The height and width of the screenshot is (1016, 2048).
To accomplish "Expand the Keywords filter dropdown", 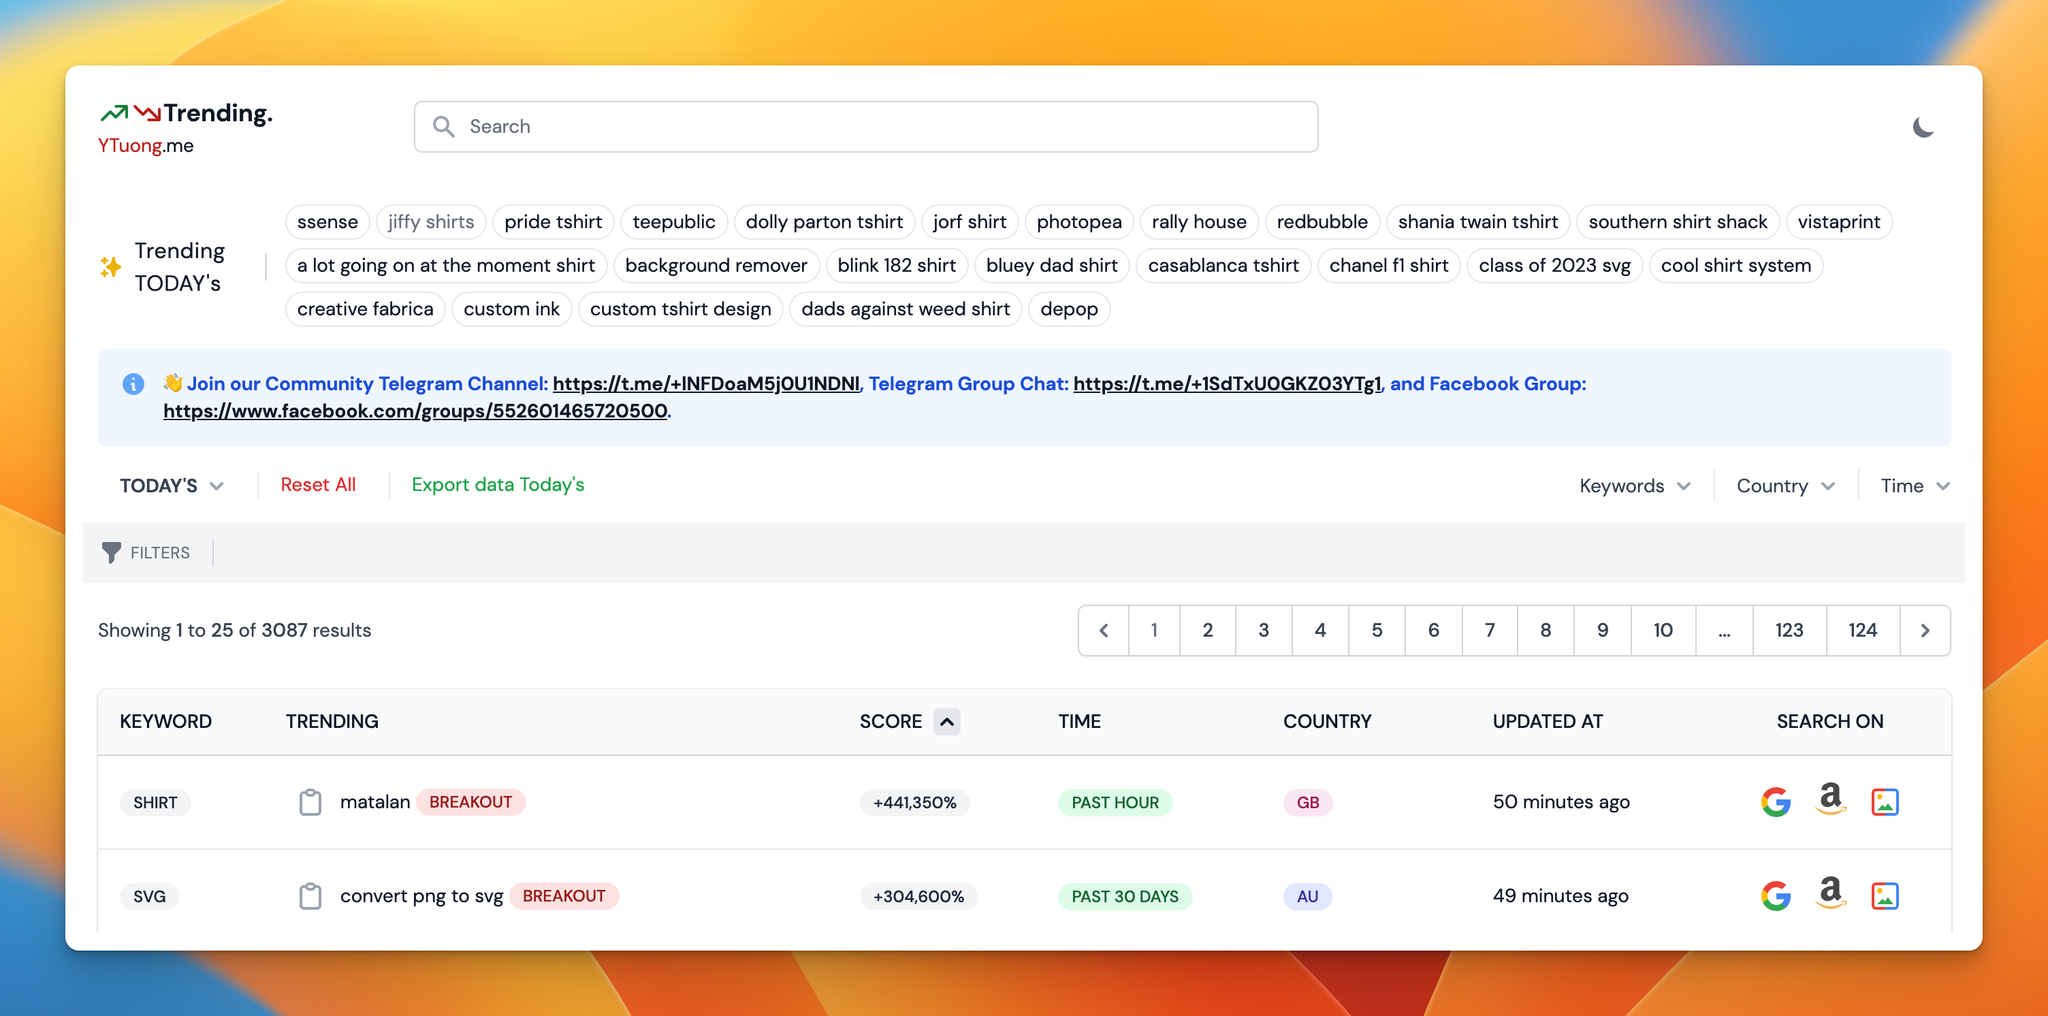I will pyautogui.click(x=1635, y=486).
